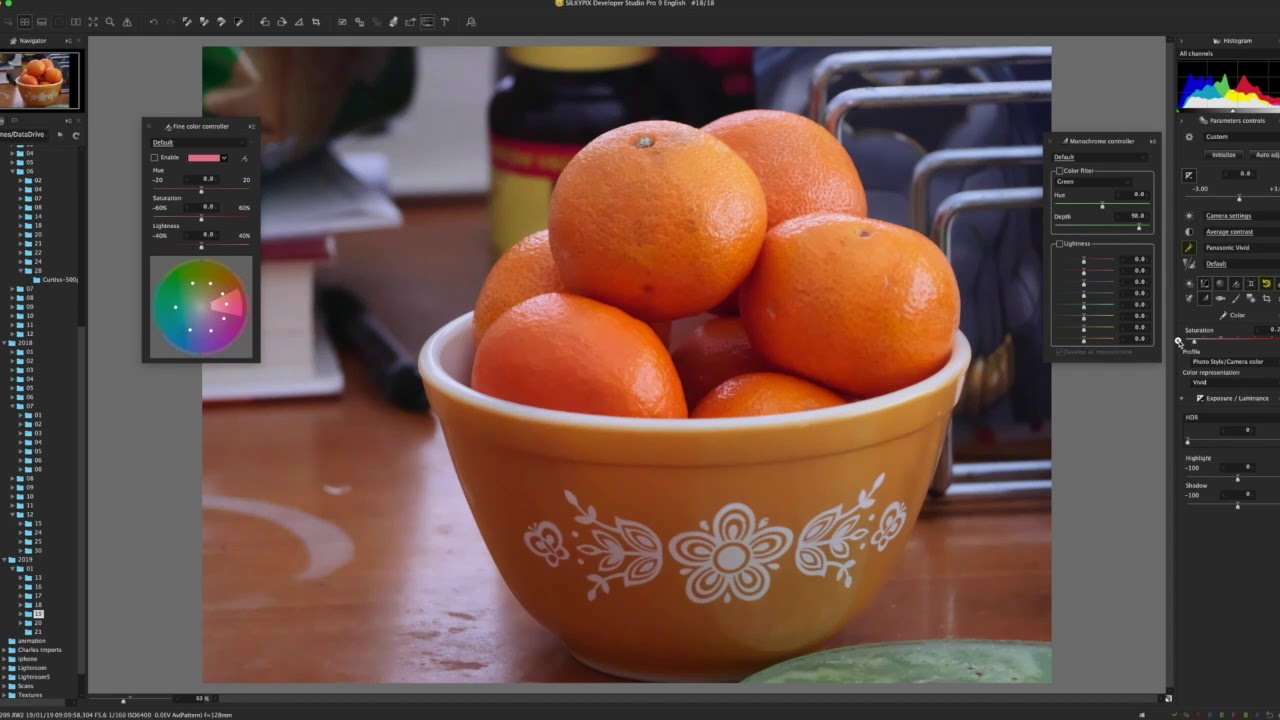Rotate image left using toolbar icon
This screenshot has width=1280, height=720.
(265, 21)
